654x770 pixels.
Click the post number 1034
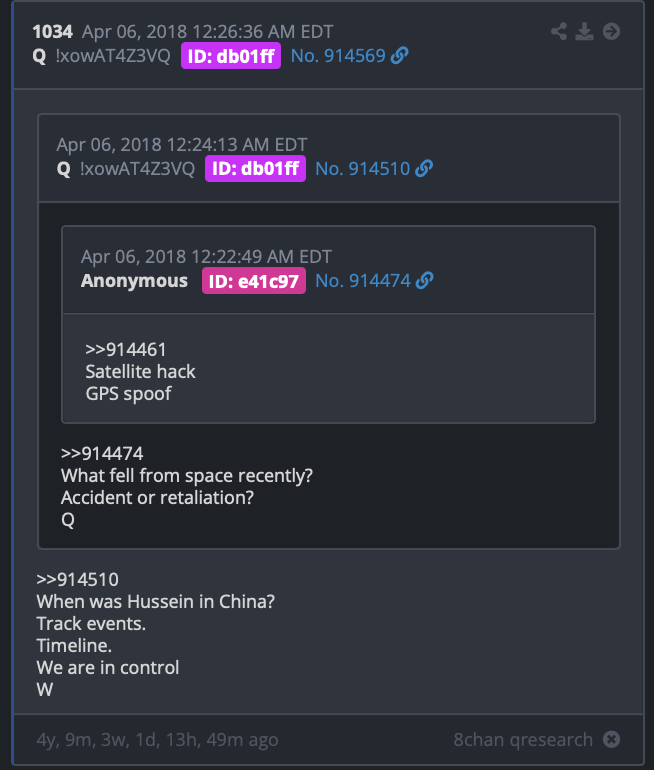click(x=53, y=32)
